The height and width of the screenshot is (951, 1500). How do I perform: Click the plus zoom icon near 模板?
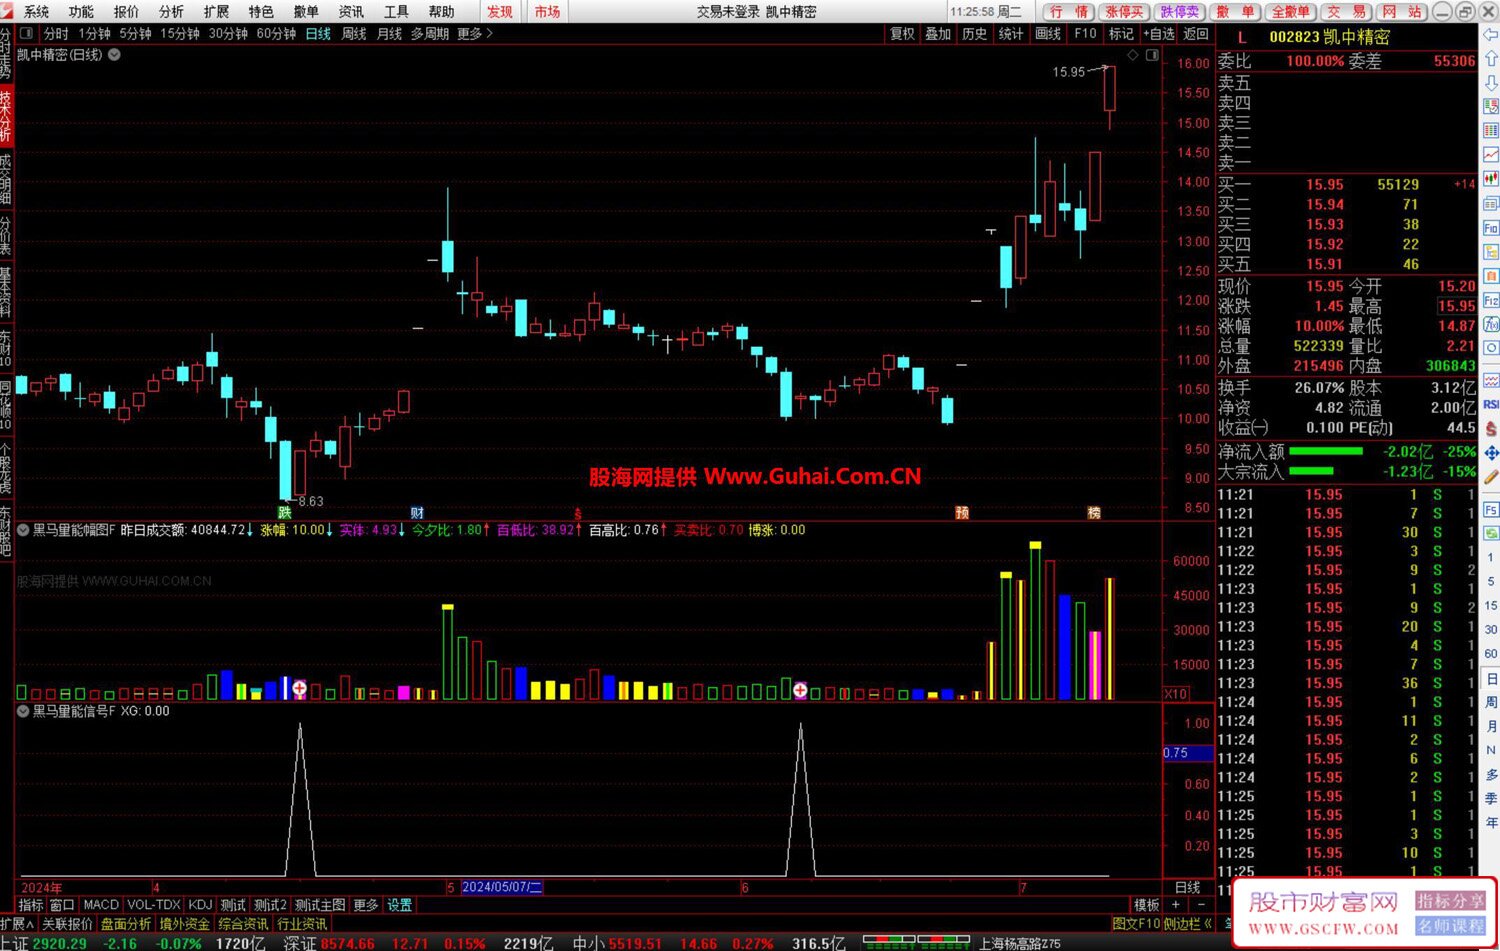(1176, 905)
